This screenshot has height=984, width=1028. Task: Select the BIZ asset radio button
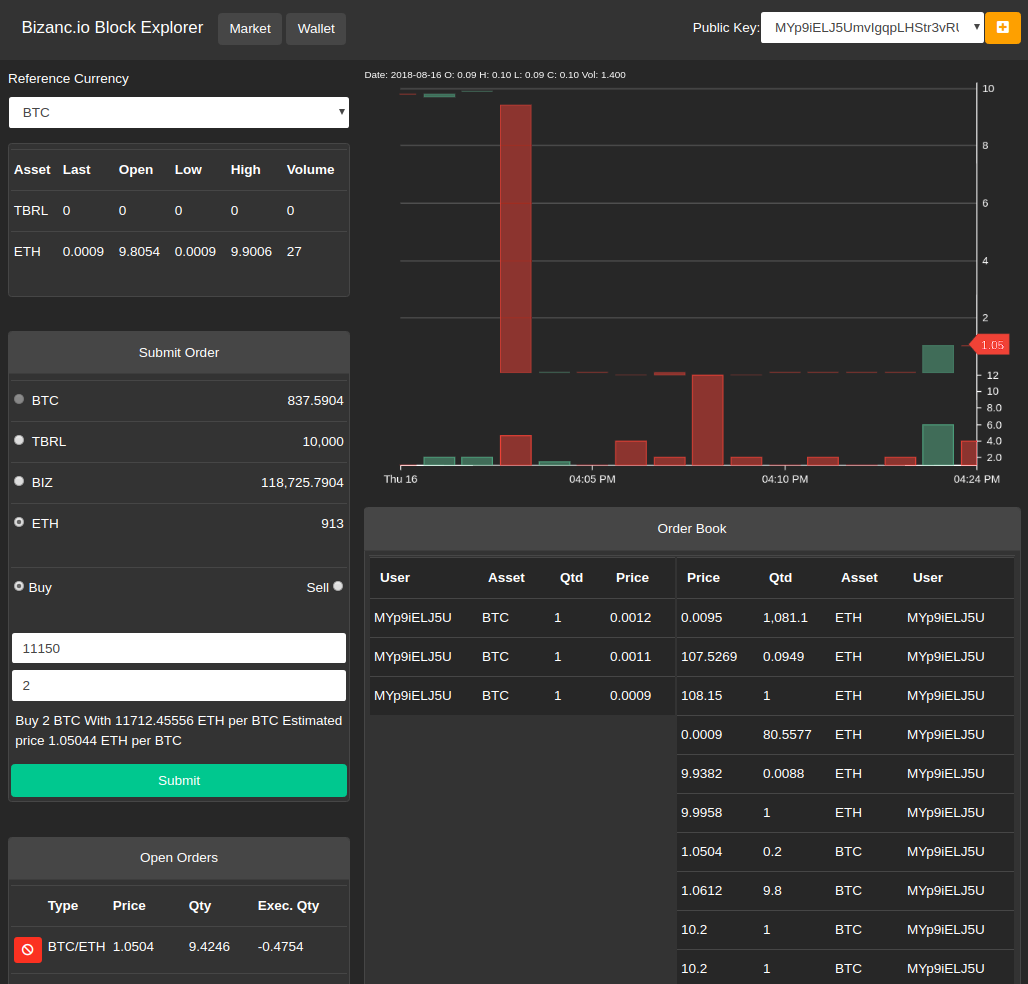(x=19, y=481)
